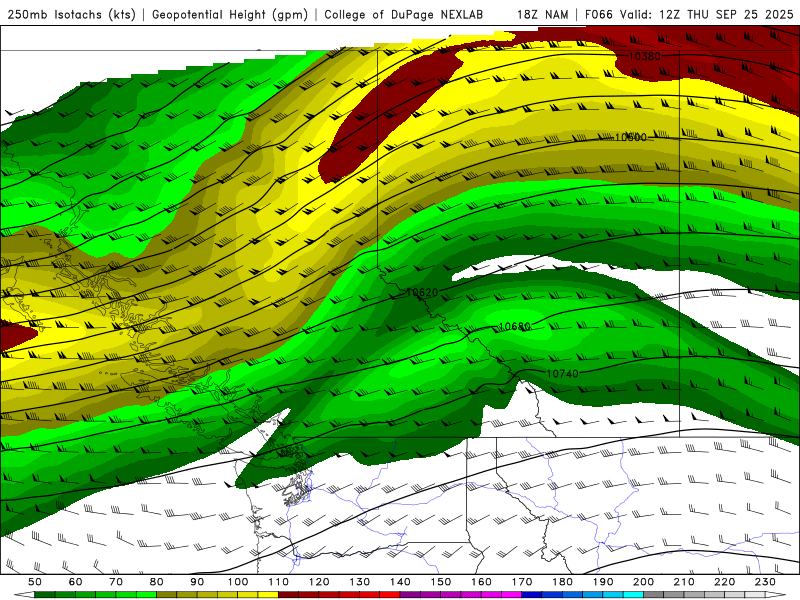Click the 170 value on color scale
Image resolution: width=800 pixels, height=600 pixels.
click(522, 582)
